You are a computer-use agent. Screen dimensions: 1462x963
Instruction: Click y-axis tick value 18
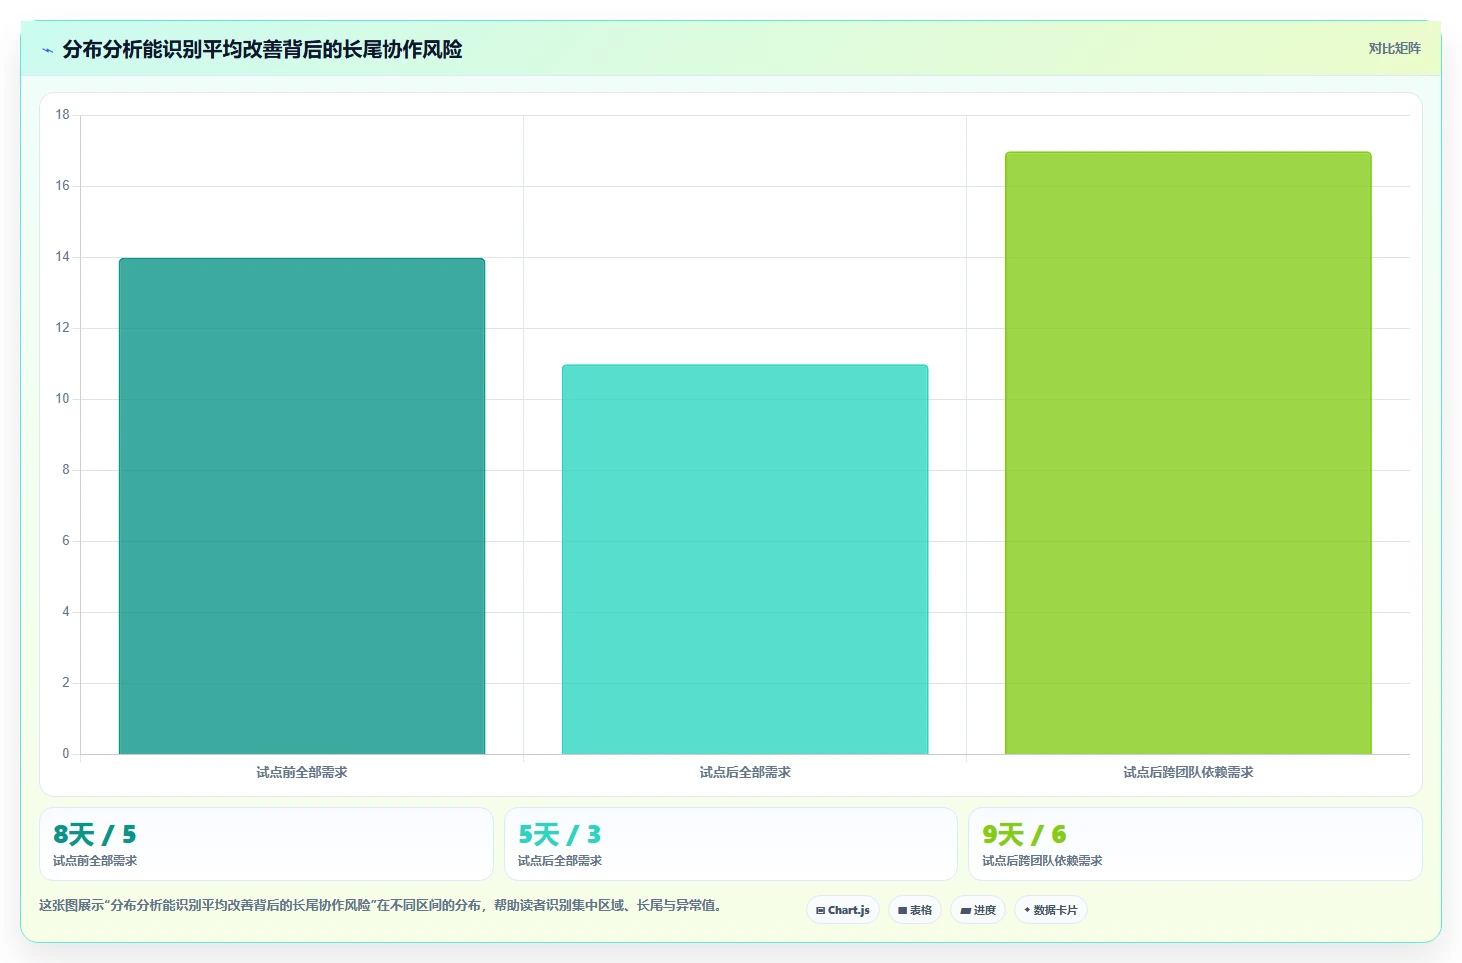tap(63, 115)
